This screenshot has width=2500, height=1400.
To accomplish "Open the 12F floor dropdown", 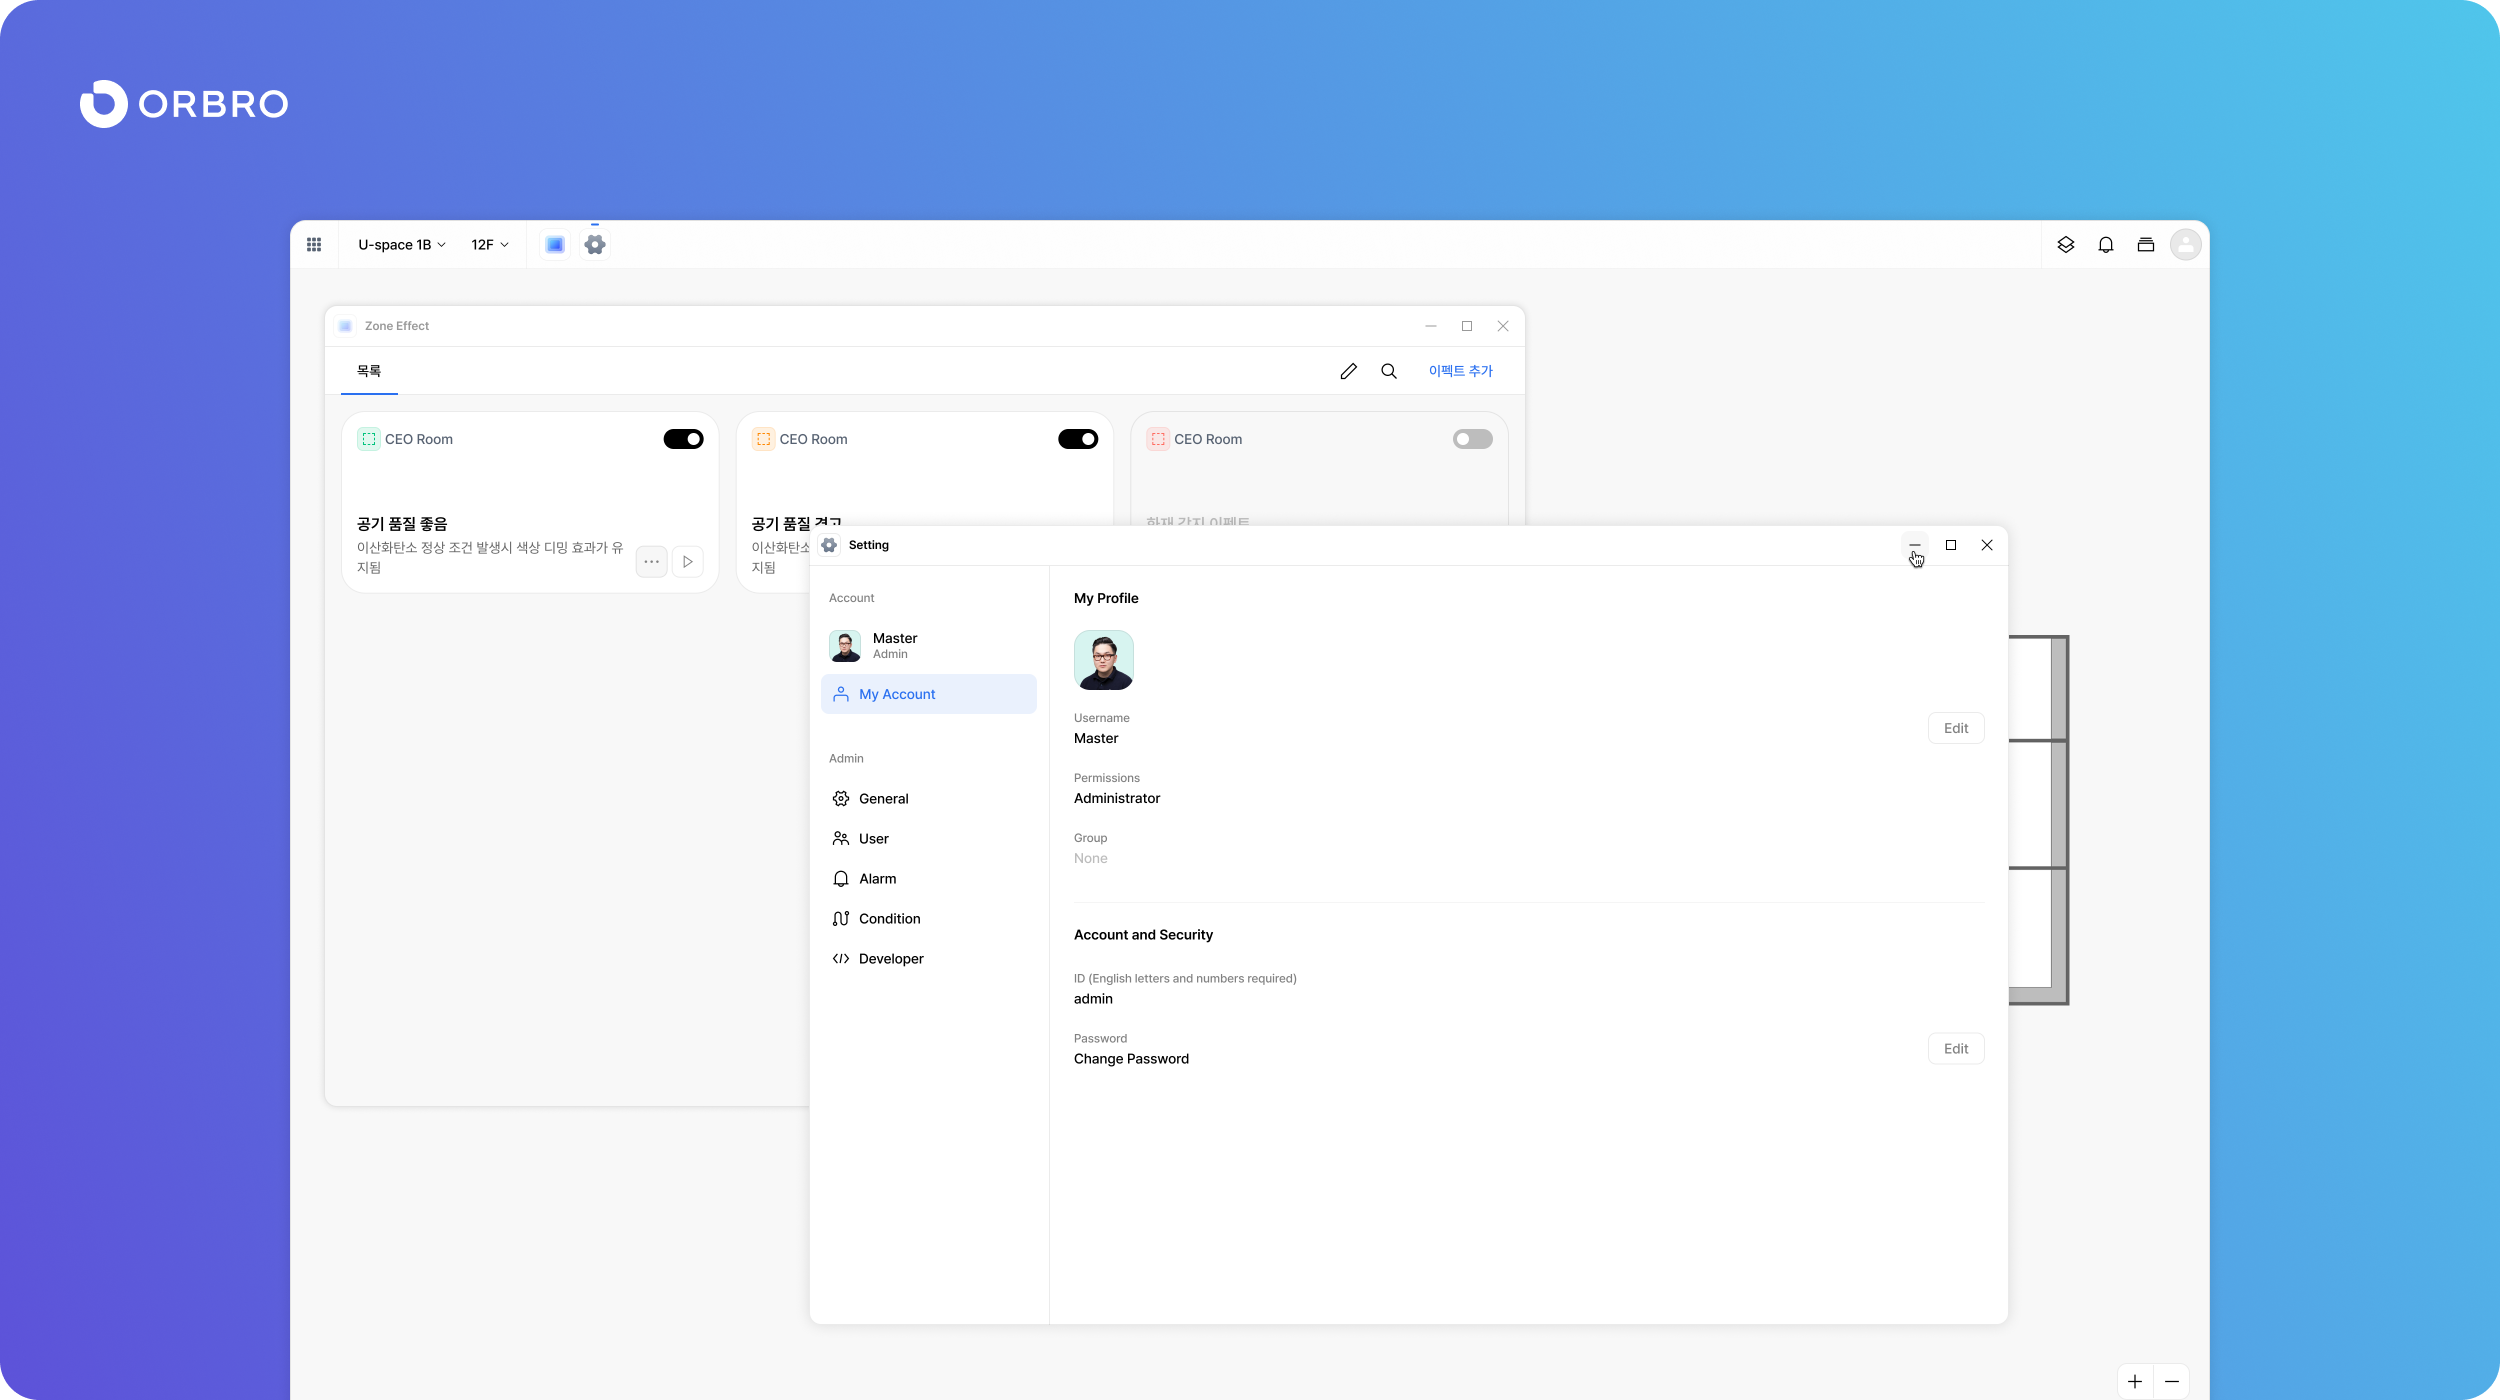I will 490,245.
